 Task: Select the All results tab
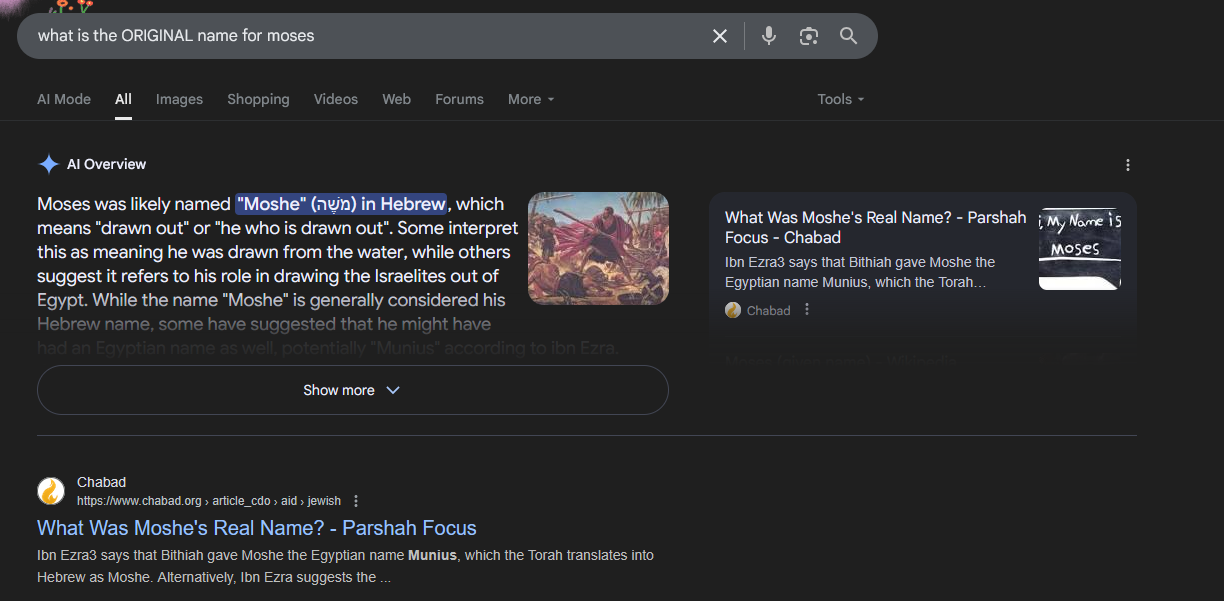pyautogui.click(x=123, y=99)
